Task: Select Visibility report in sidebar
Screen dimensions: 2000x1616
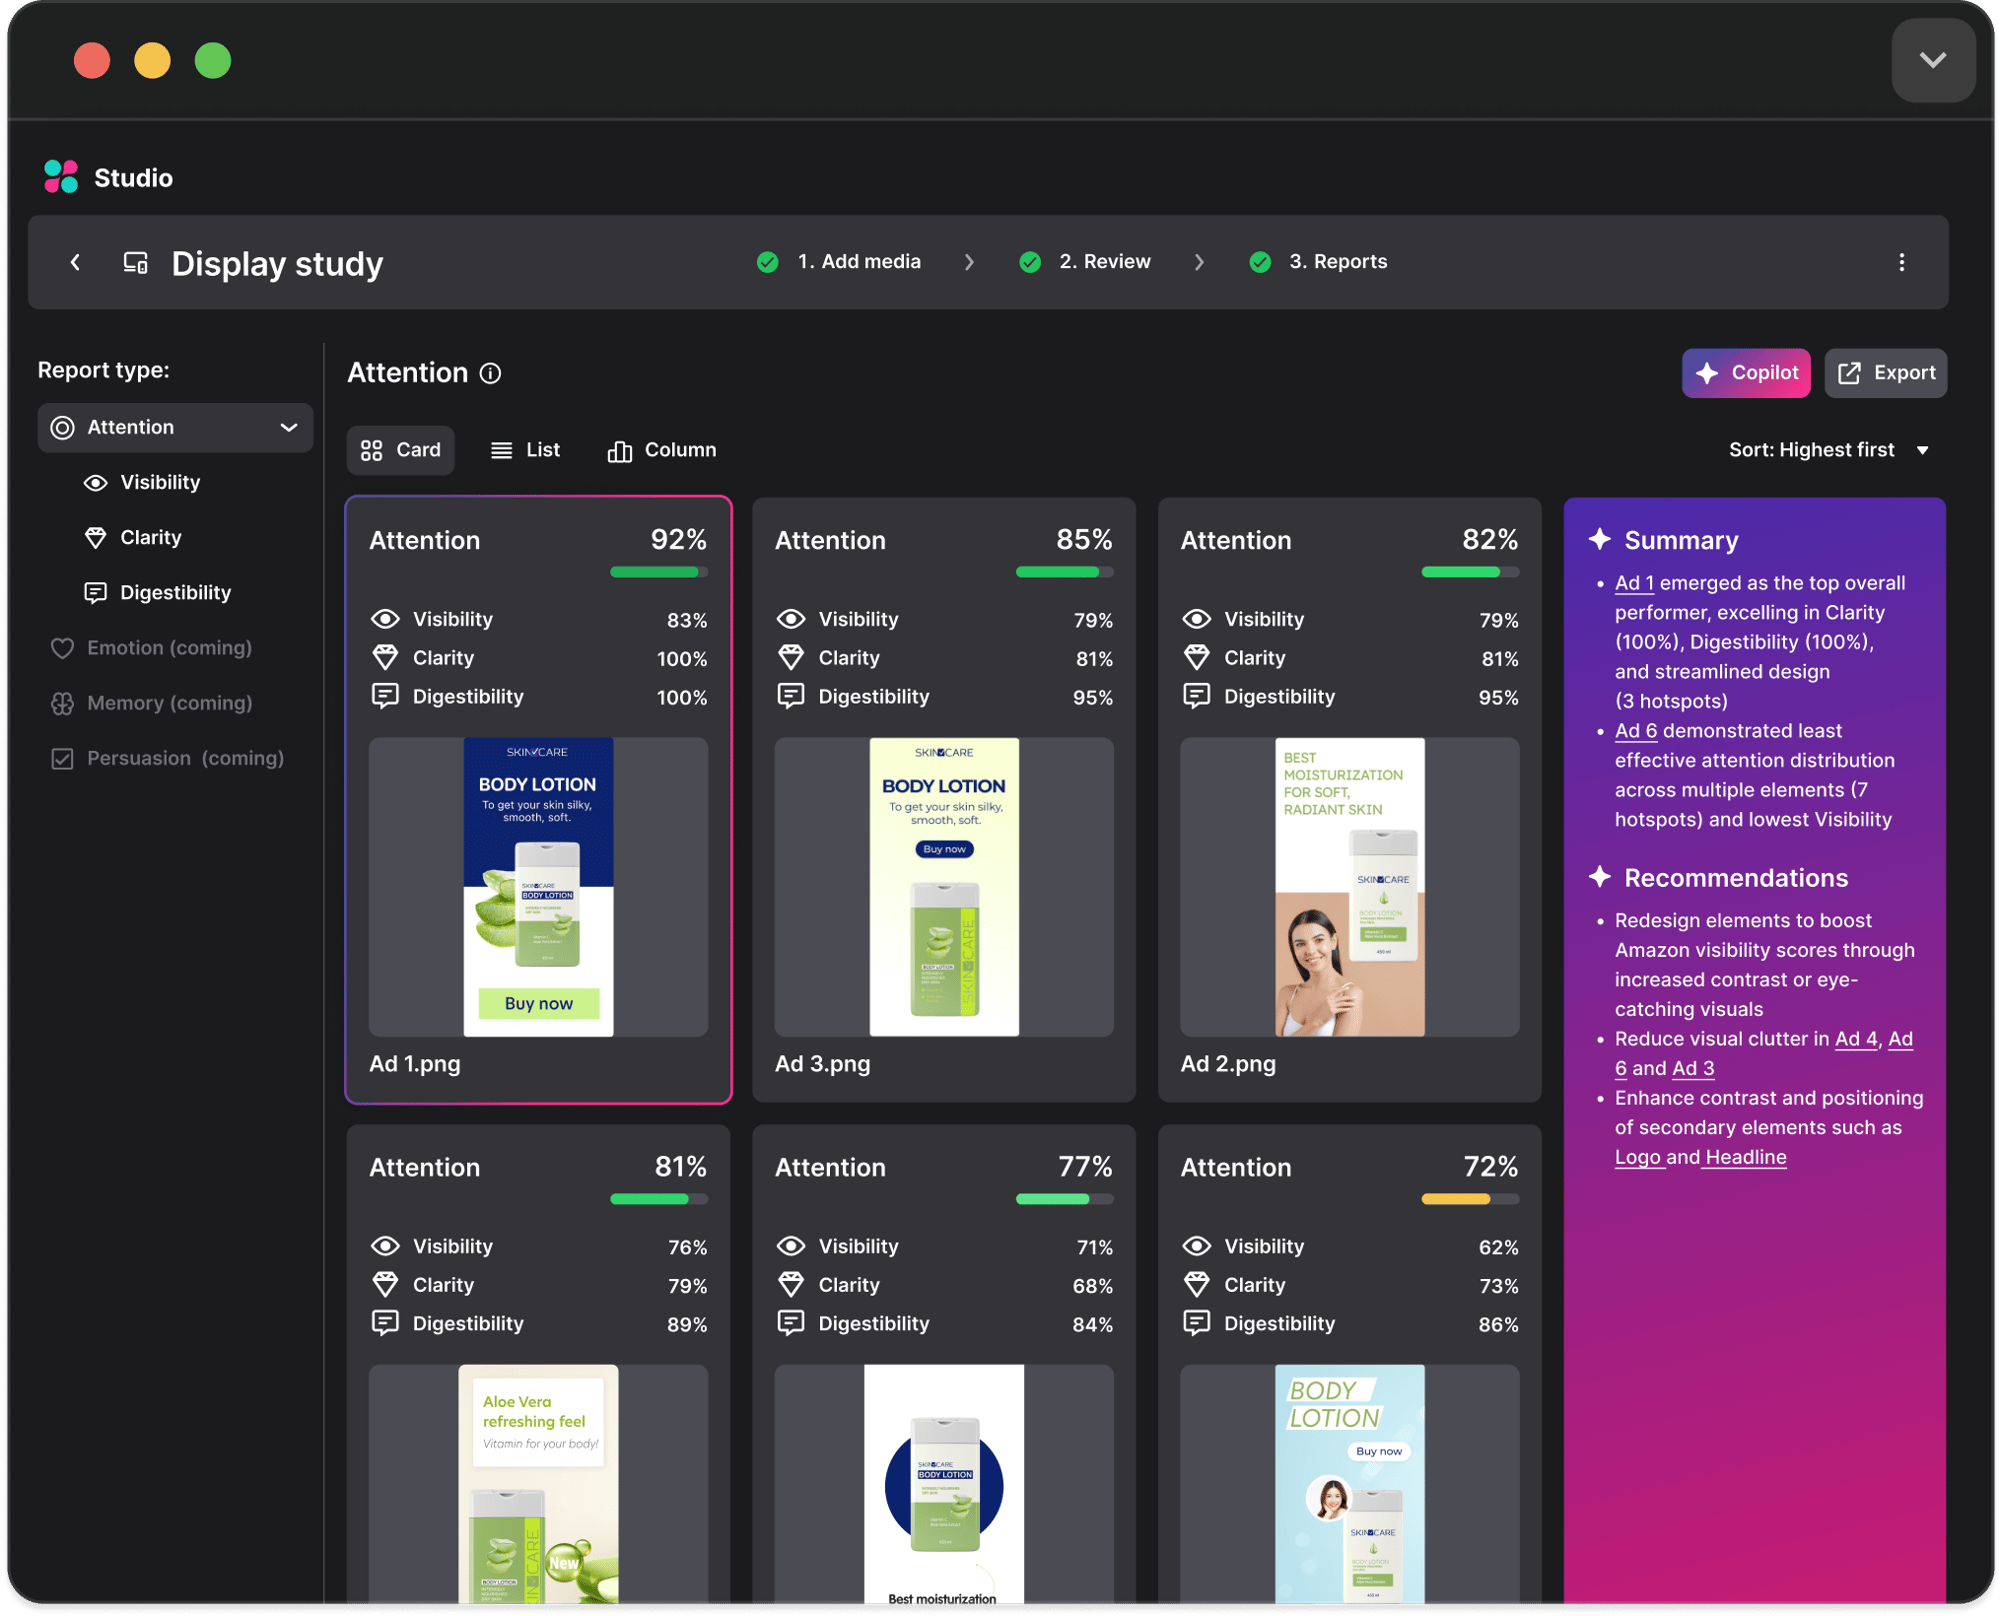Action: click(x=142, y=483)
